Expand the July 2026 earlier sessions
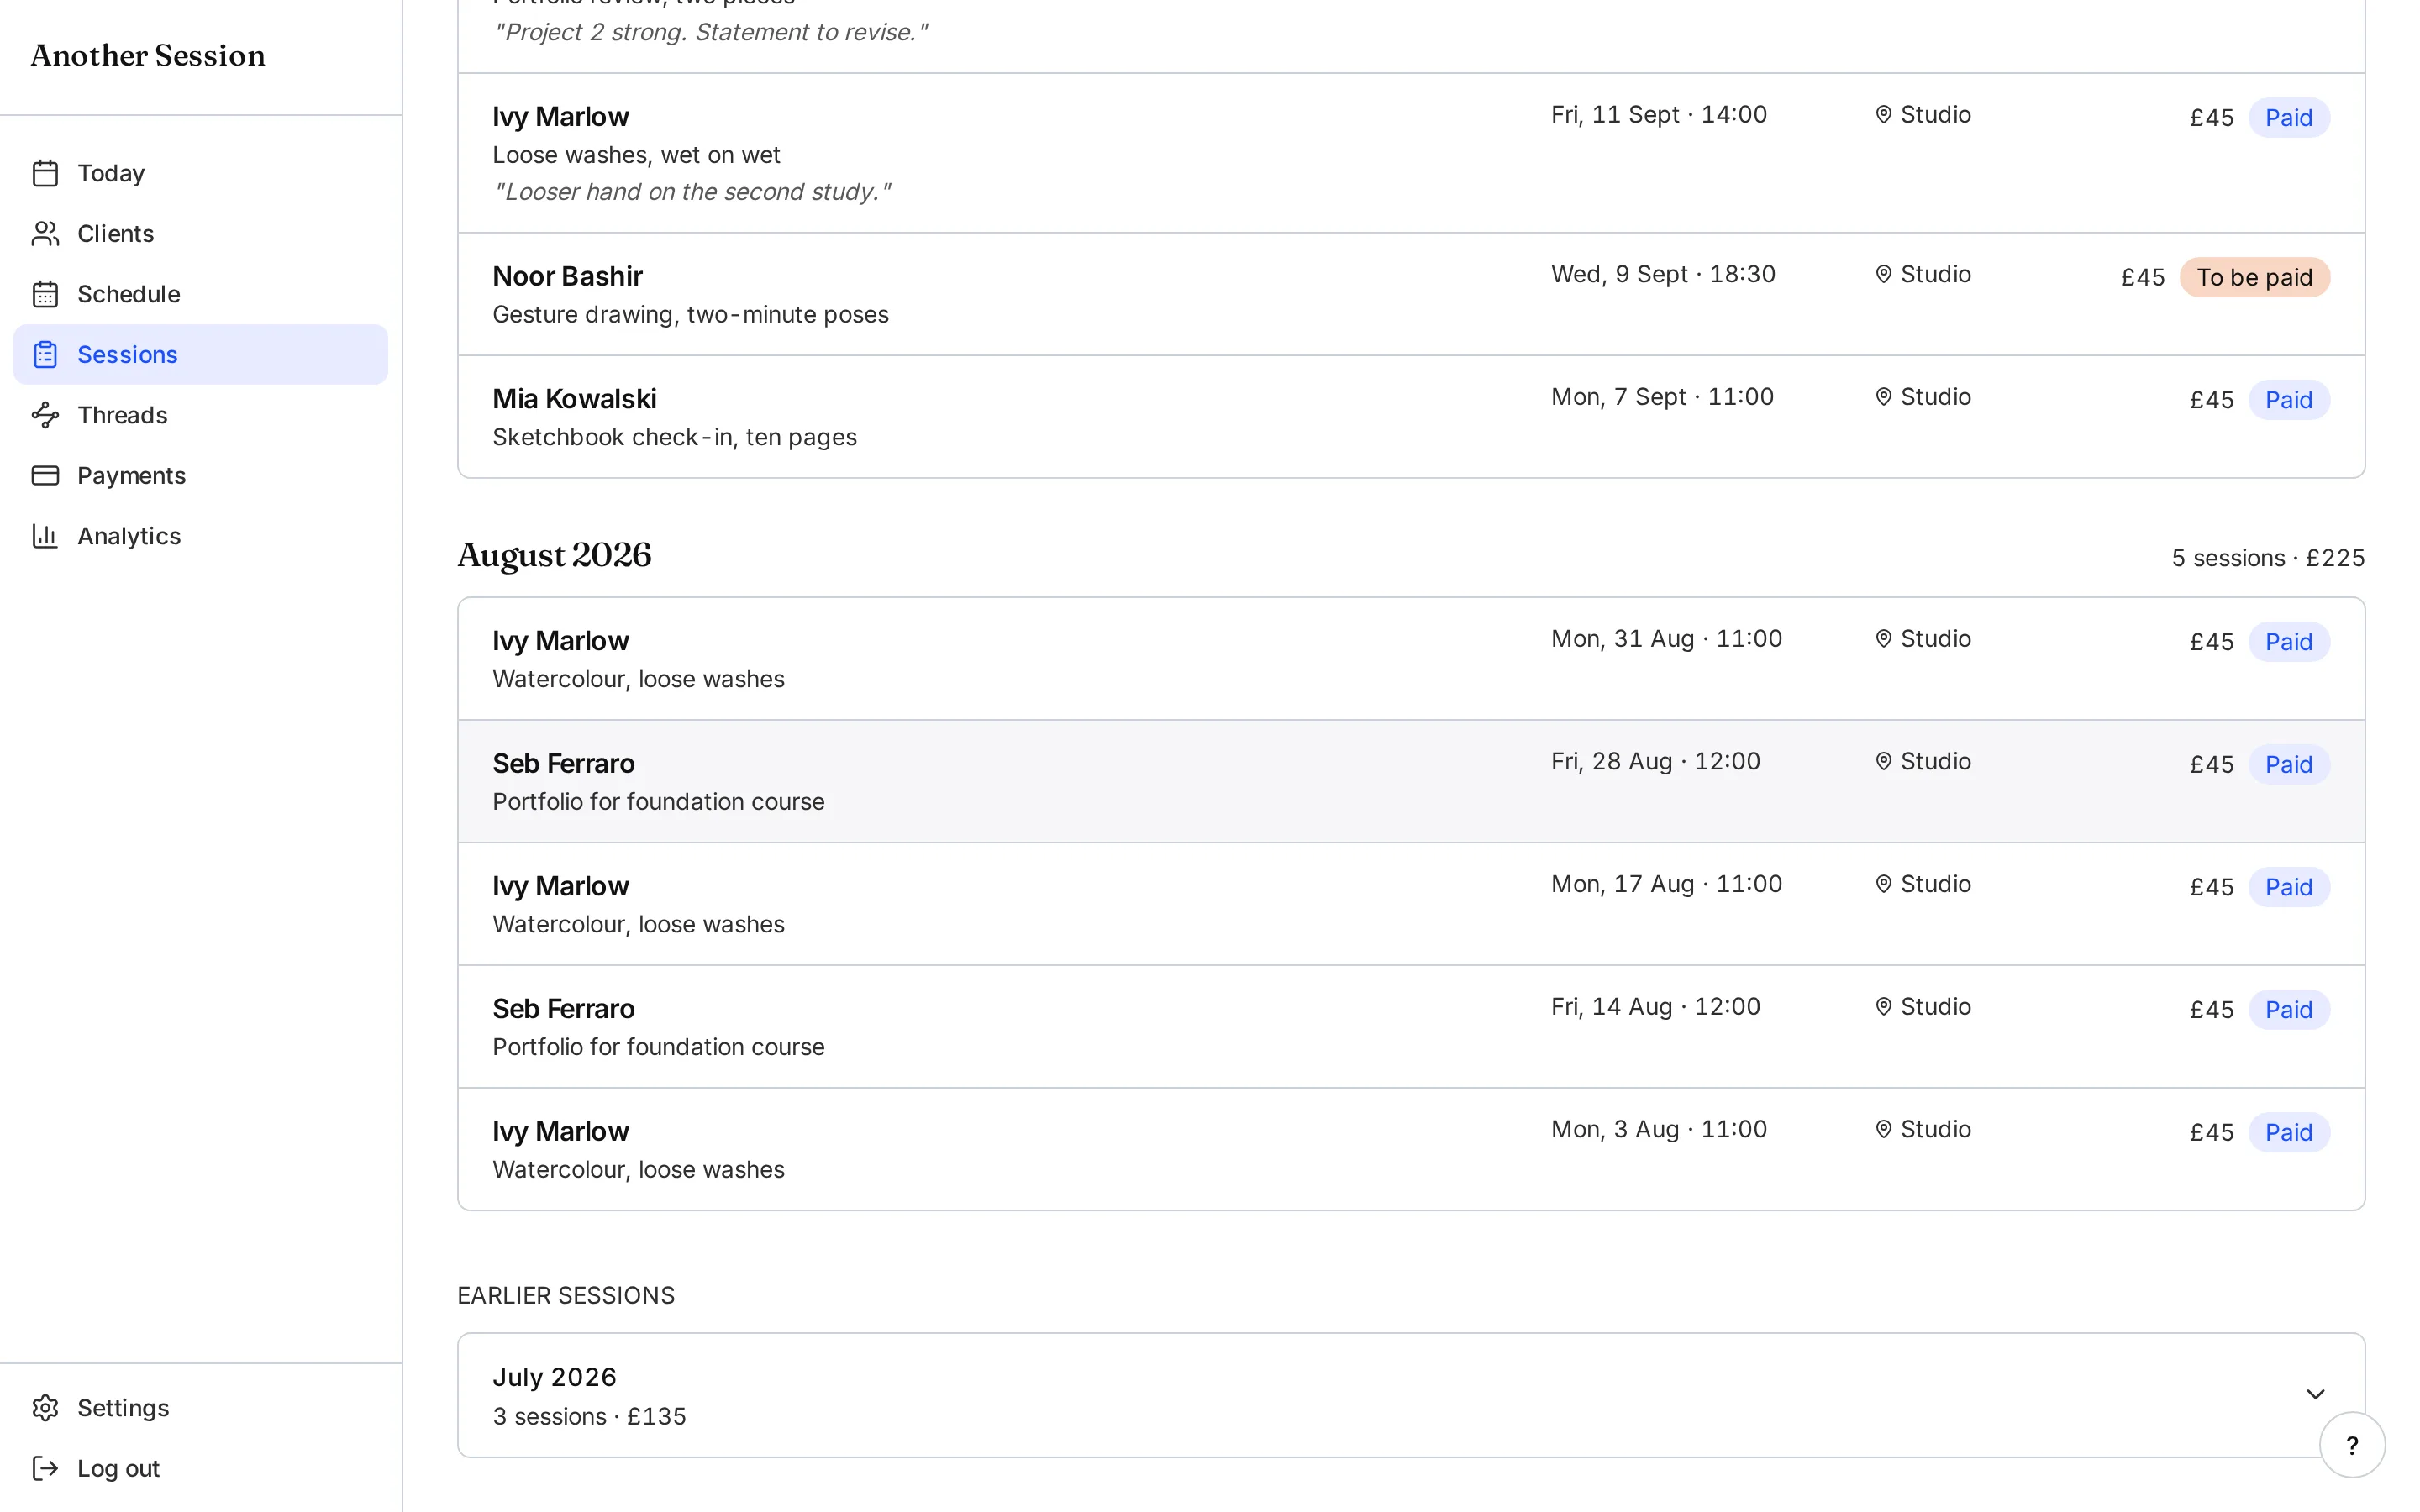 (1411, 1395)
